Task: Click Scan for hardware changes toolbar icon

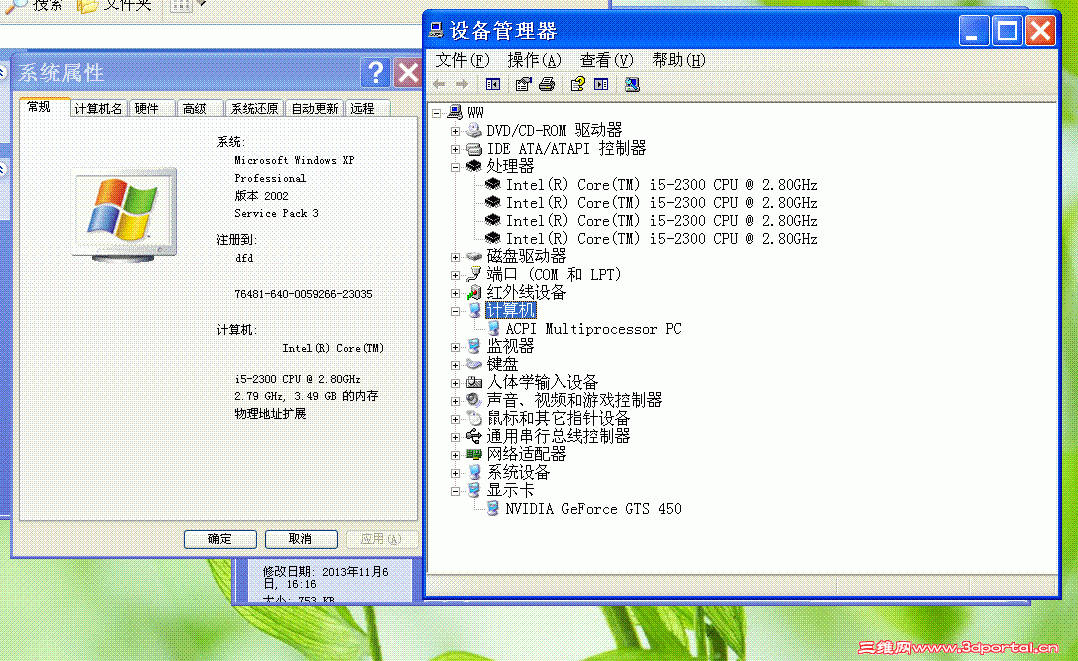Action: pos(632,84)
